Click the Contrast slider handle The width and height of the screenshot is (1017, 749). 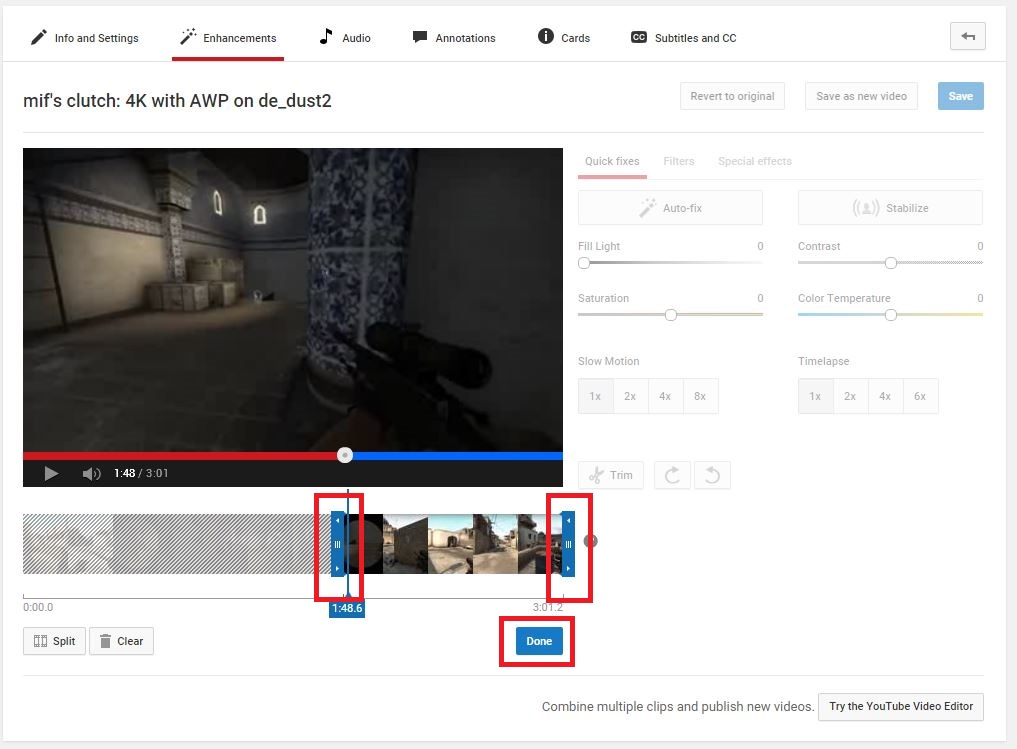click(891, 263)
